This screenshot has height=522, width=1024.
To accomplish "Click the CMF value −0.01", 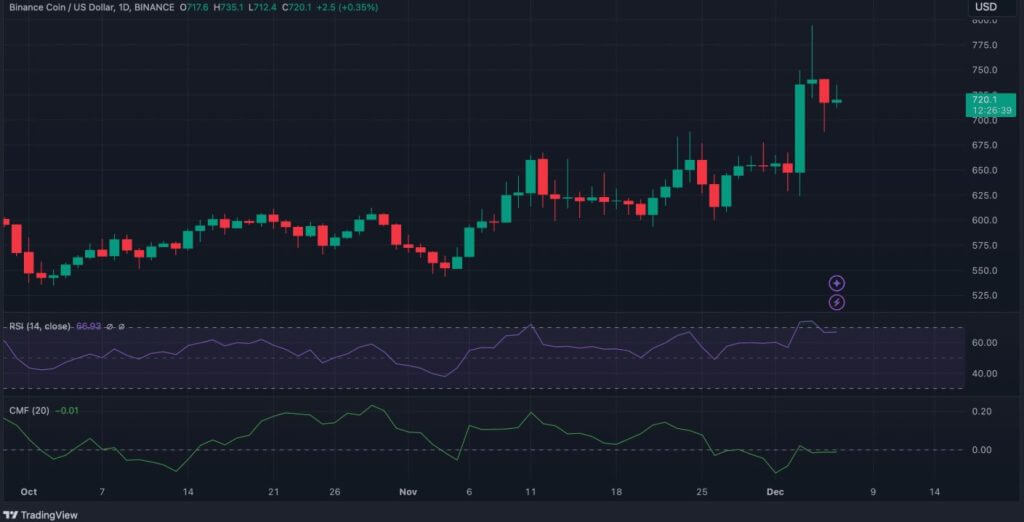I will click(x=67, y=410).
